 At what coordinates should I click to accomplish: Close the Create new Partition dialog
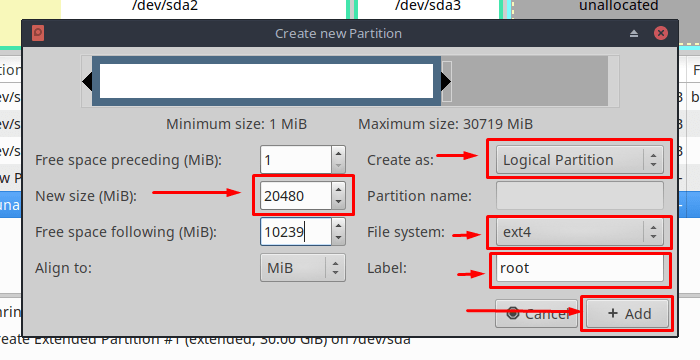tap(661, 33)
